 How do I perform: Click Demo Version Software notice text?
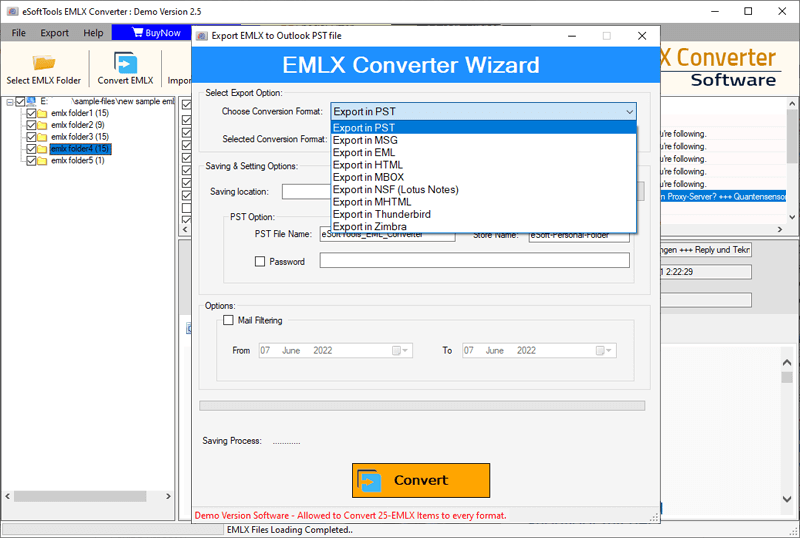[351, 516]
